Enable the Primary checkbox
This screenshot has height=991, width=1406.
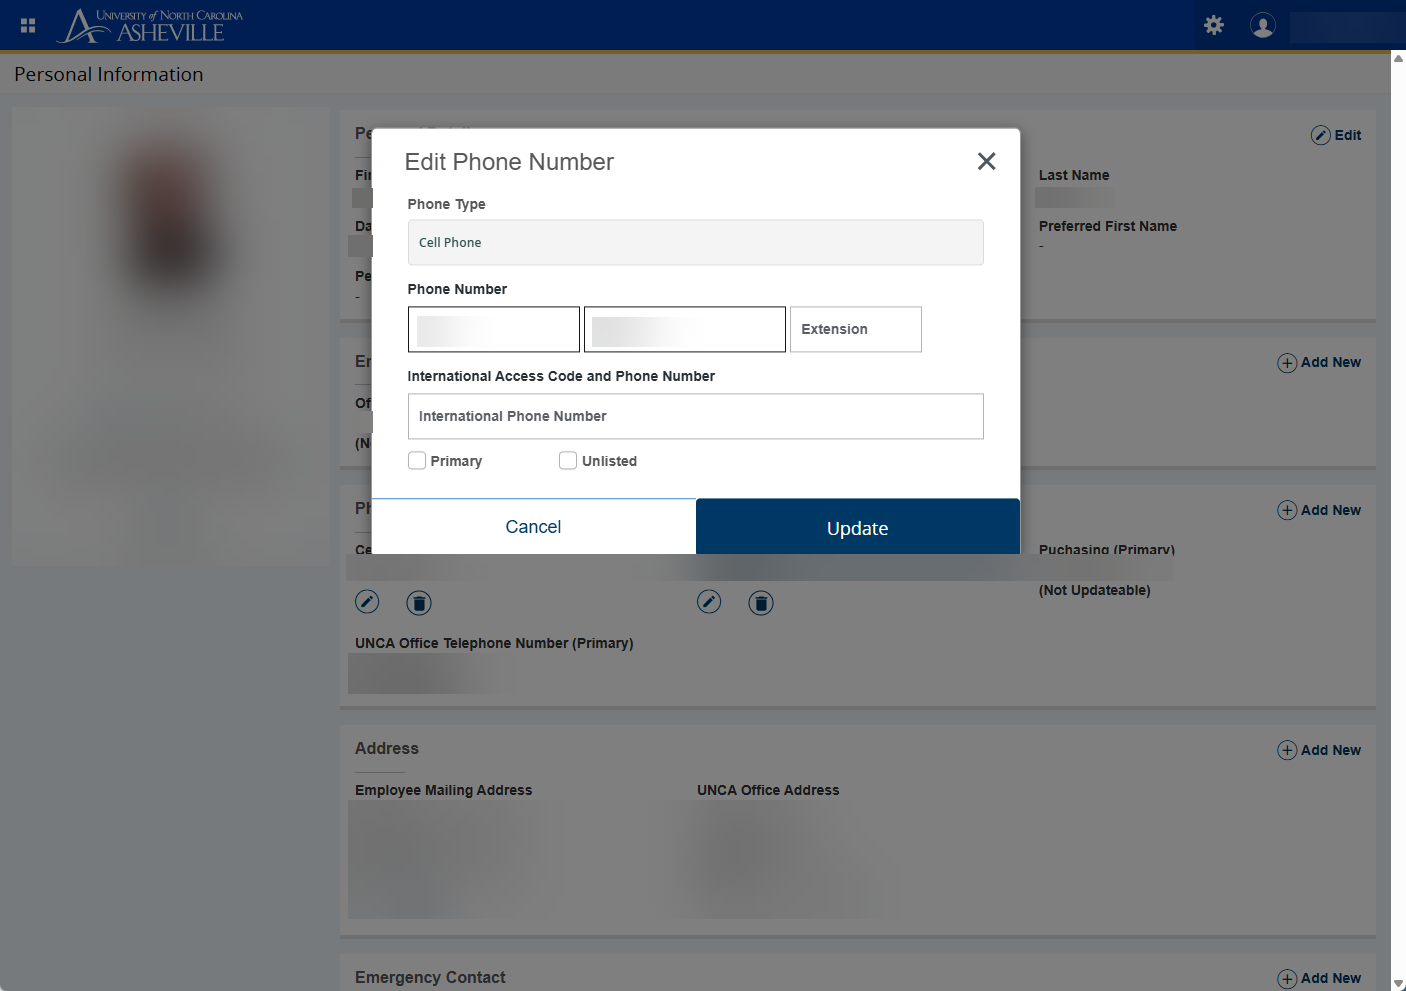coord(417,461)
